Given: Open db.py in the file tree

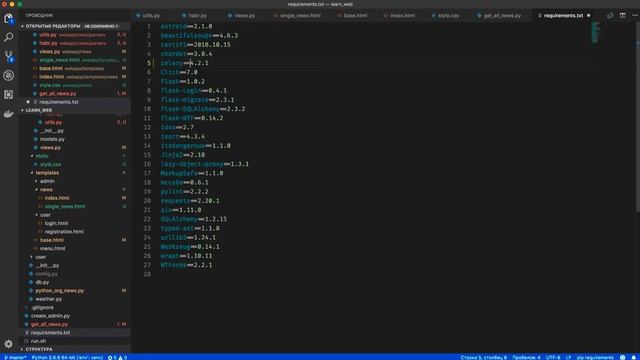Looking at the screenshot, I should [x=42, y=282].
